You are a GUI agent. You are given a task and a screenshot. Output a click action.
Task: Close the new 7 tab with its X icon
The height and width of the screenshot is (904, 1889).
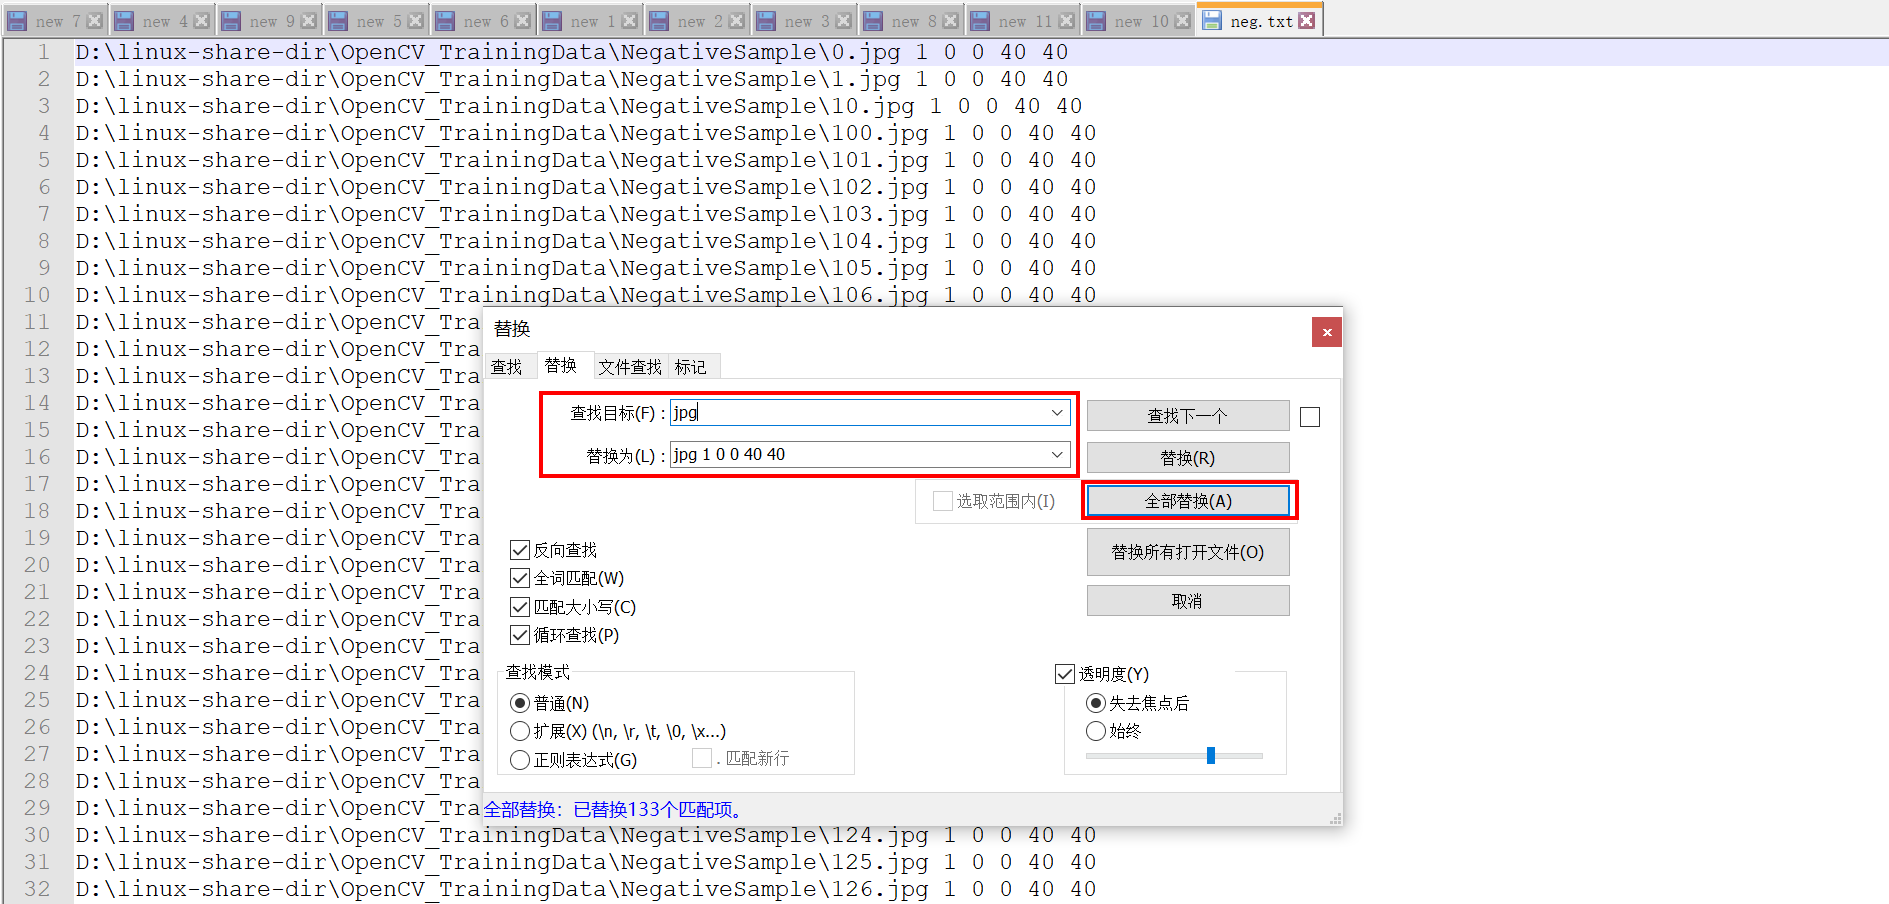pyautogui.click(x=94, y=21)
